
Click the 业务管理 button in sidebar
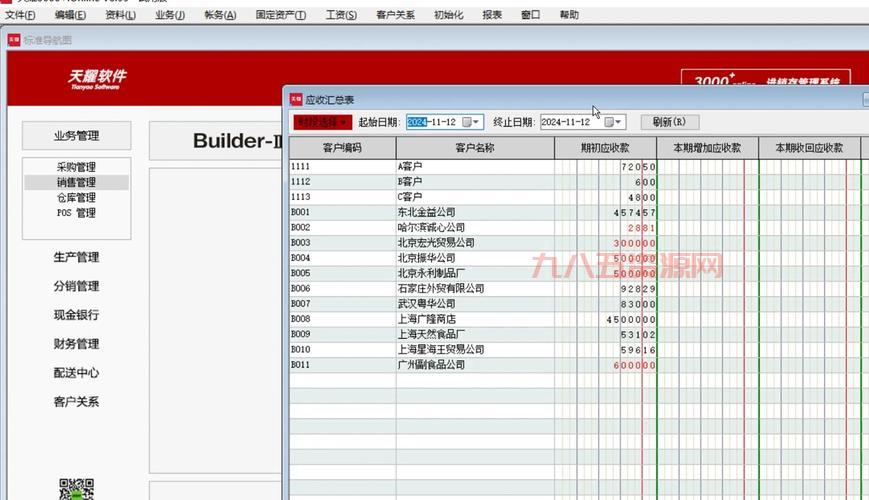coord(76,136)
